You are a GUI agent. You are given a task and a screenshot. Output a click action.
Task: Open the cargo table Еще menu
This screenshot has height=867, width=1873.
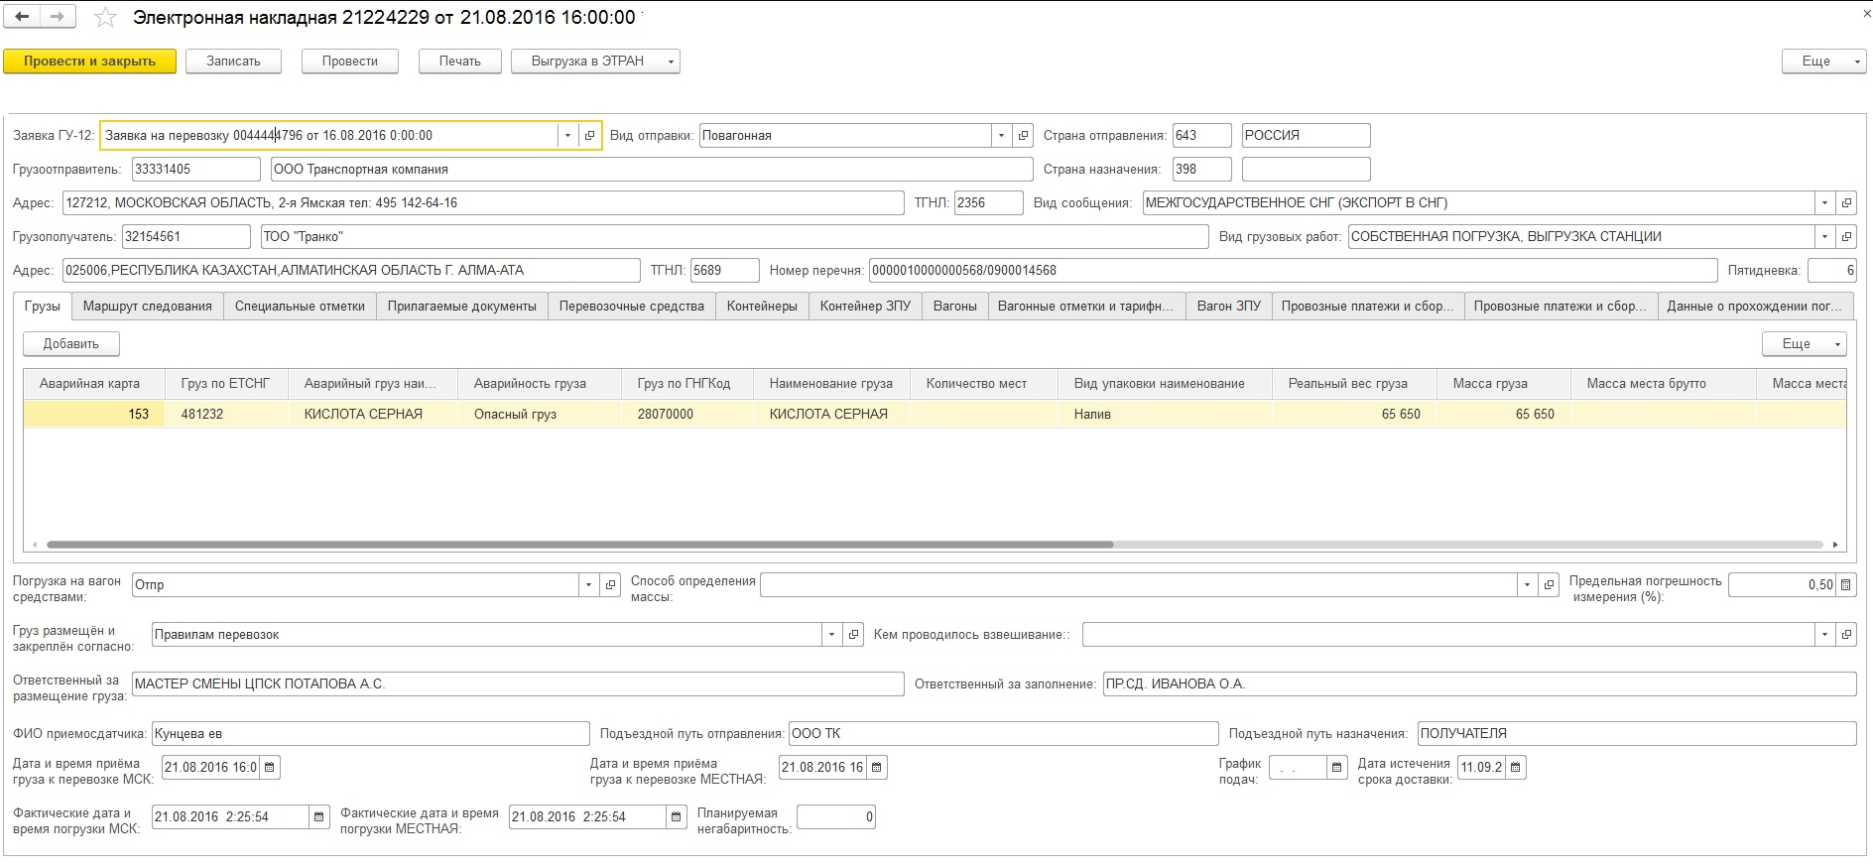(1804, 344)
